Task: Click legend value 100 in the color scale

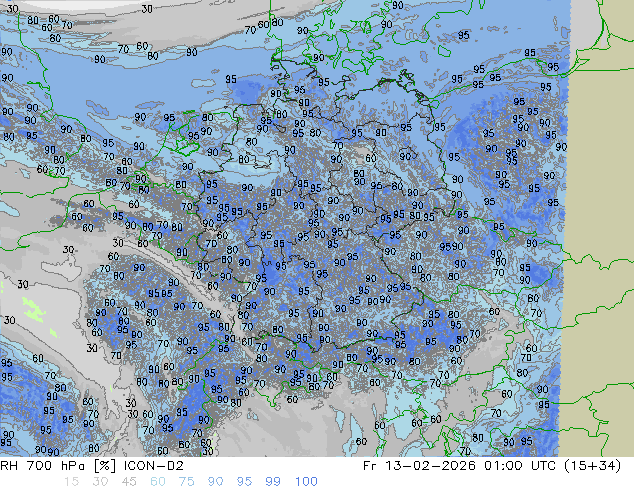Action: [306, 482]
